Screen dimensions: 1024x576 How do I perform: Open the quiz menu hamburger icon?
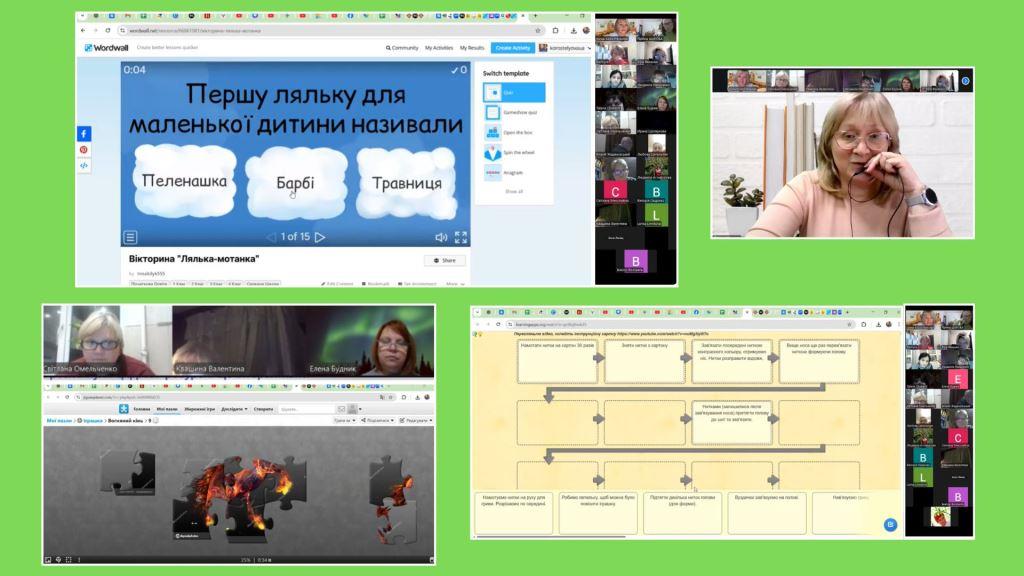pyautogui.click(x=130, y=237)
